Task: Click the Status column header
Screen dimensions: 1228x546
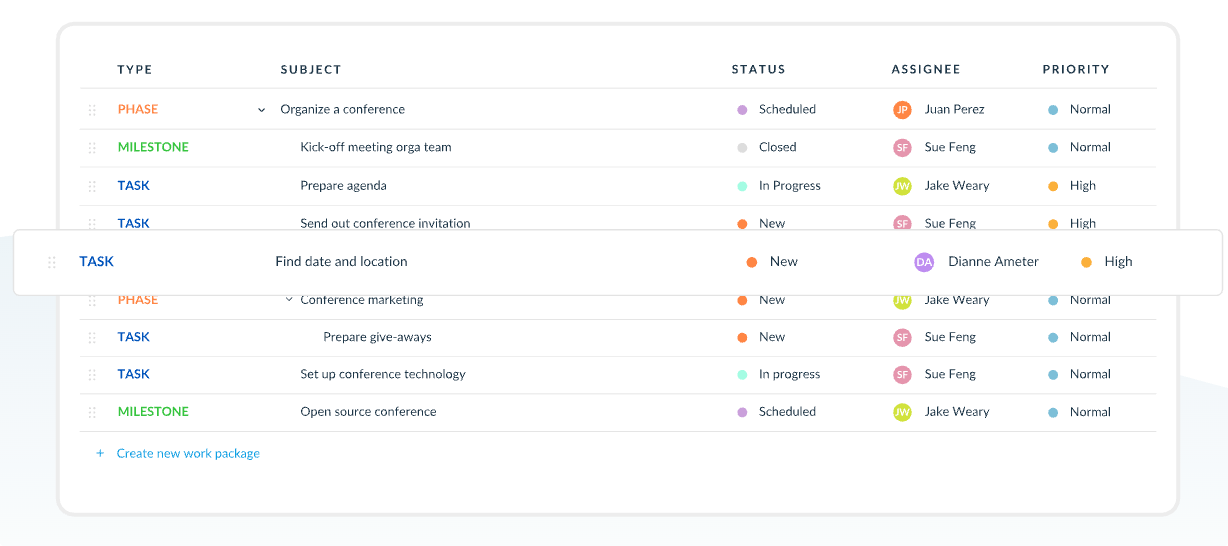Action: [758, 70]
